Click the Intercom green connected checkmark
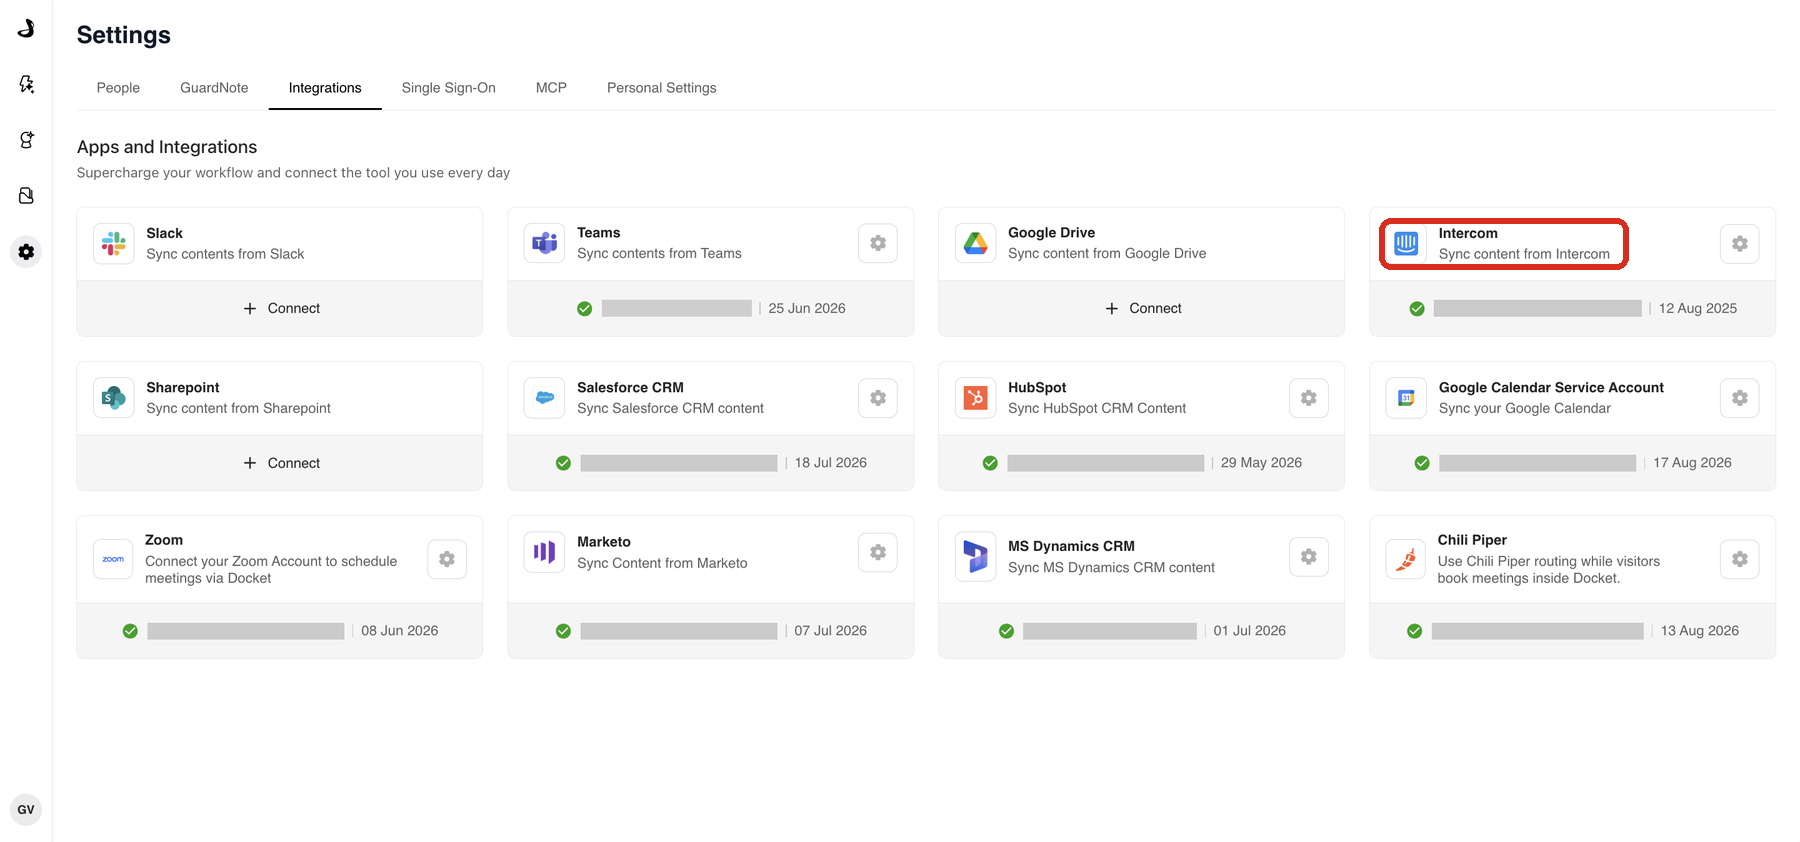 1417,309
